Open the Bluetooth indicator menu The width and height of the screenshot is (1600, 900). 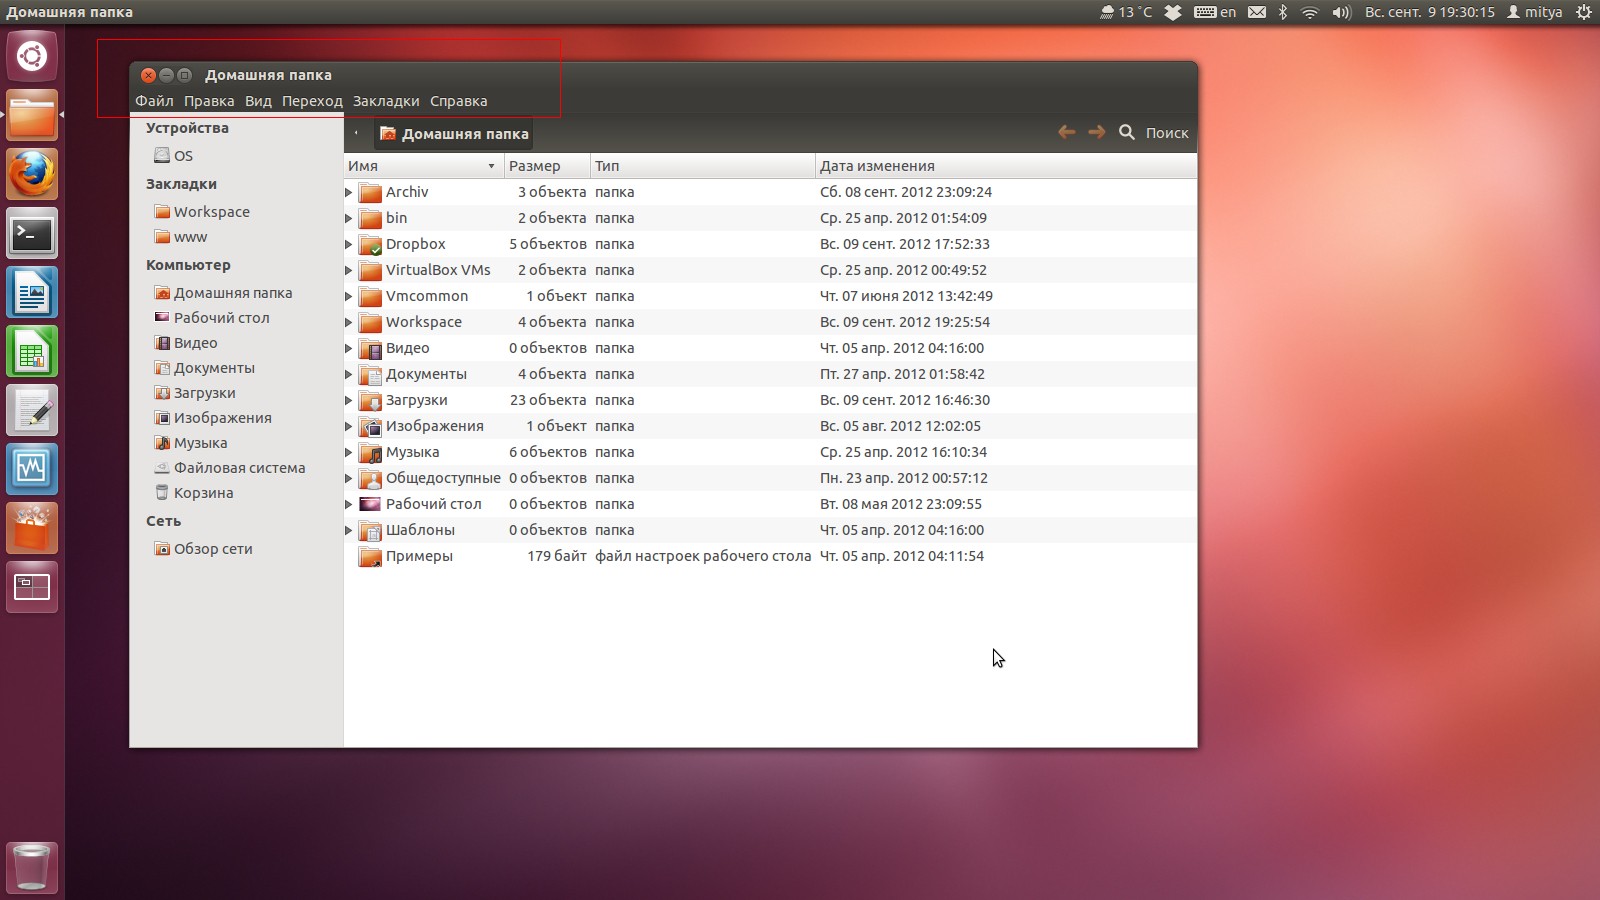(1283, 12)
